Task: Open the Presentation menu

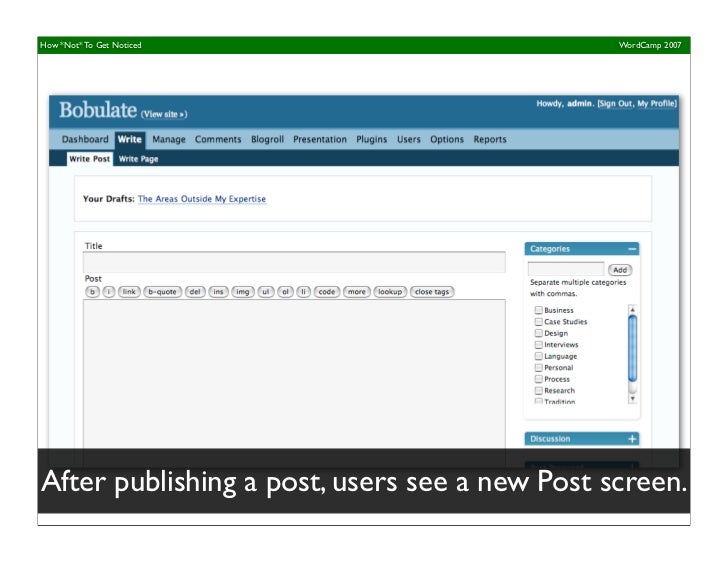Action: coord(320,140)
